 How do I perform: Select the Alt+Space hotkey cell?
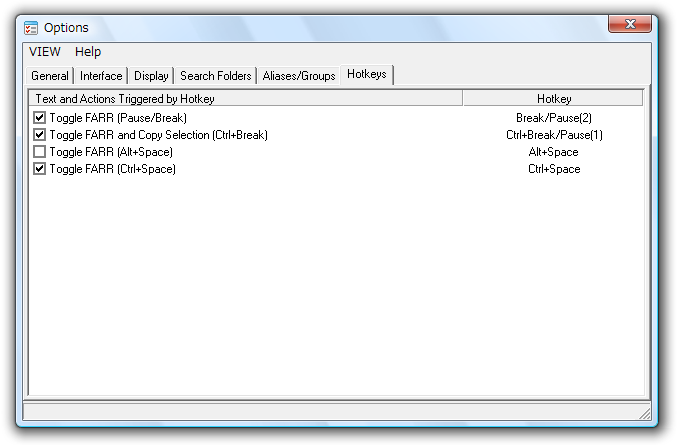(553, 152)
